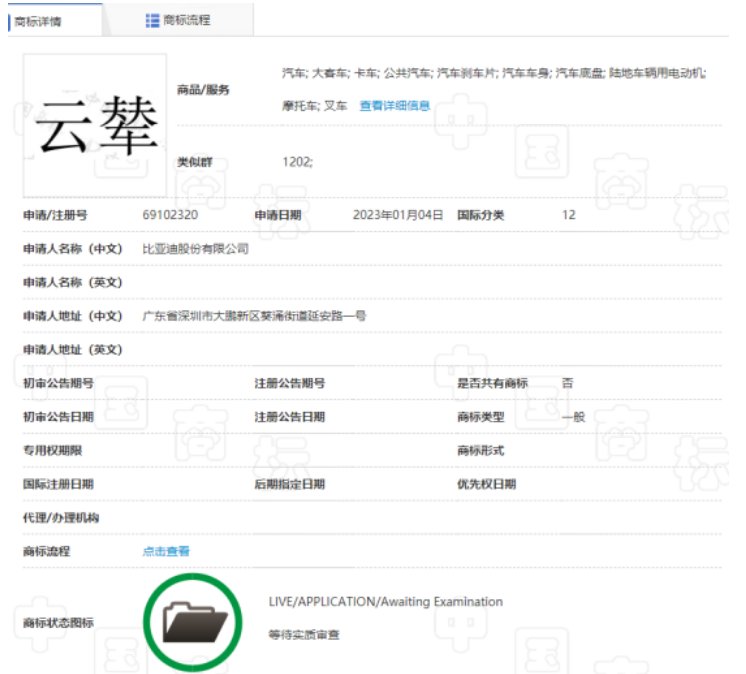Image resolution: width=746 pixels, height=674 pixels.
Task: Select international class value 12
Action: pos(569,215)
